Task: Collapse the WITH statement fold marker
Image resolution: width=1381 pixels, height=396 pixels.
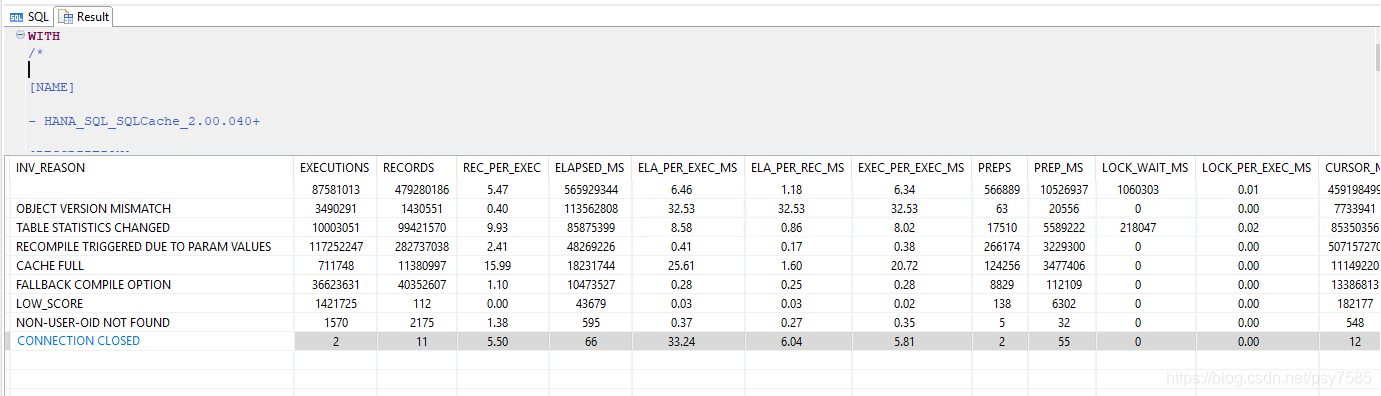Action: [x=20, y=35]
